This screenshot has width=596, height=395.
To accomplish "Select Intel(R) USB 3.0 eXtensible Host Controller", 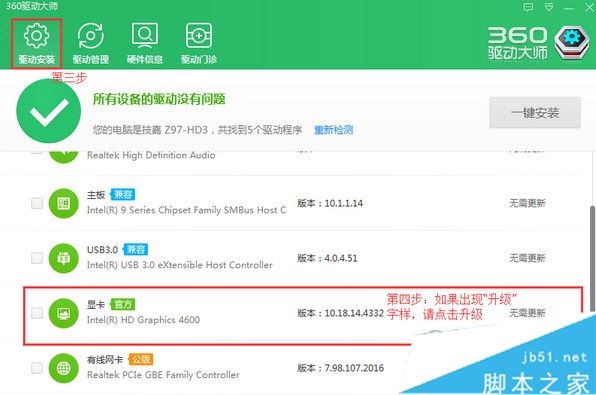I will pyautogui.click(x=180, y=265).
